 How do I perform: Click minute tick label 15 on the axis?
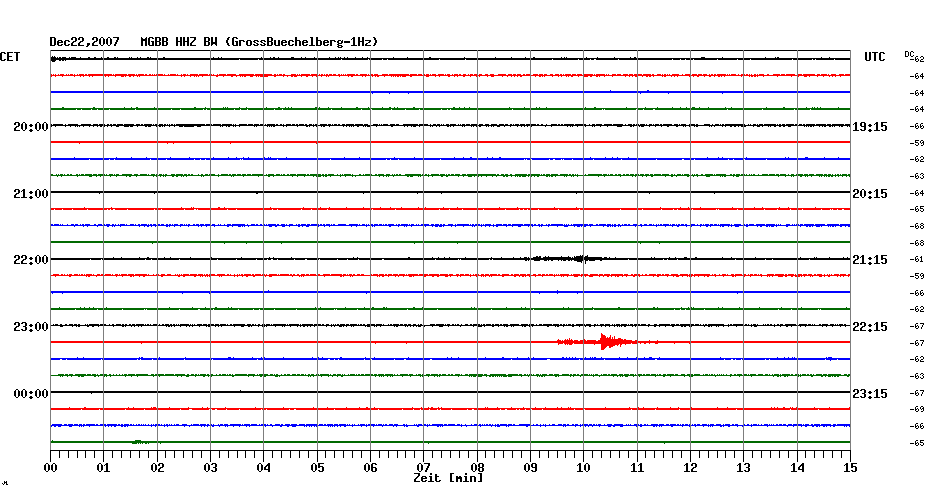849,468
